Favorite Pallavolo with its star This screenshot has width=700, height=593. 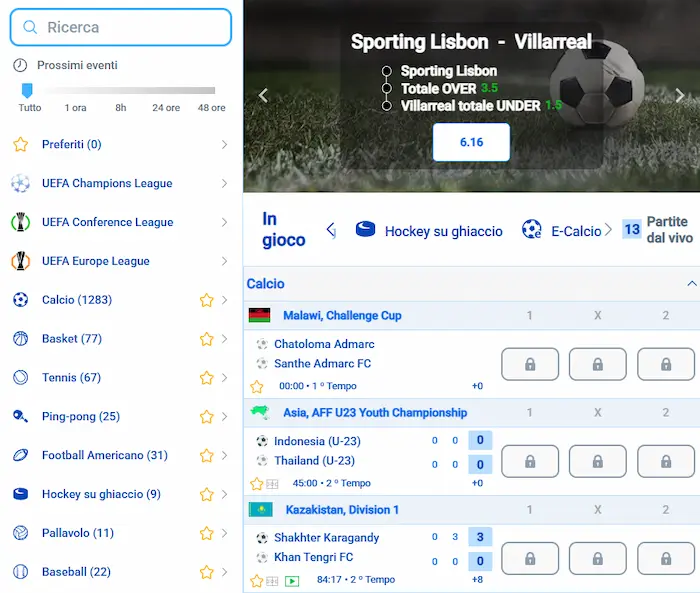(206, 533)
